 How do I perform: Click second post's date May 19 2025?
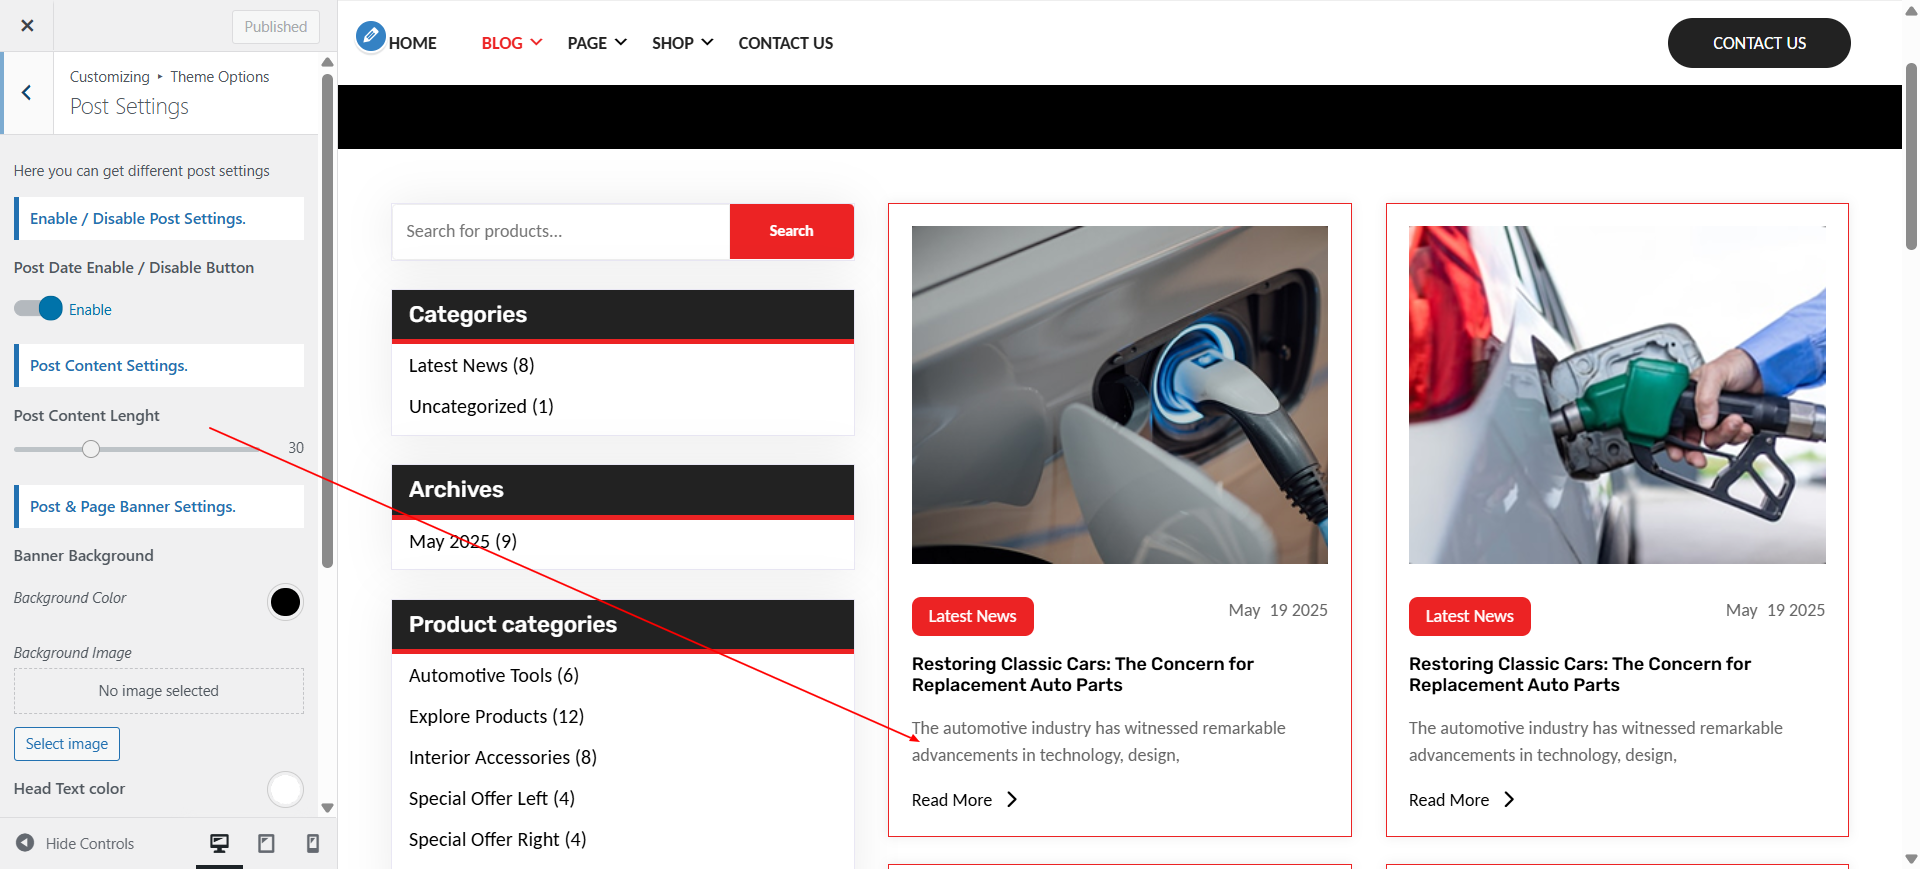tap(1775, 610)
